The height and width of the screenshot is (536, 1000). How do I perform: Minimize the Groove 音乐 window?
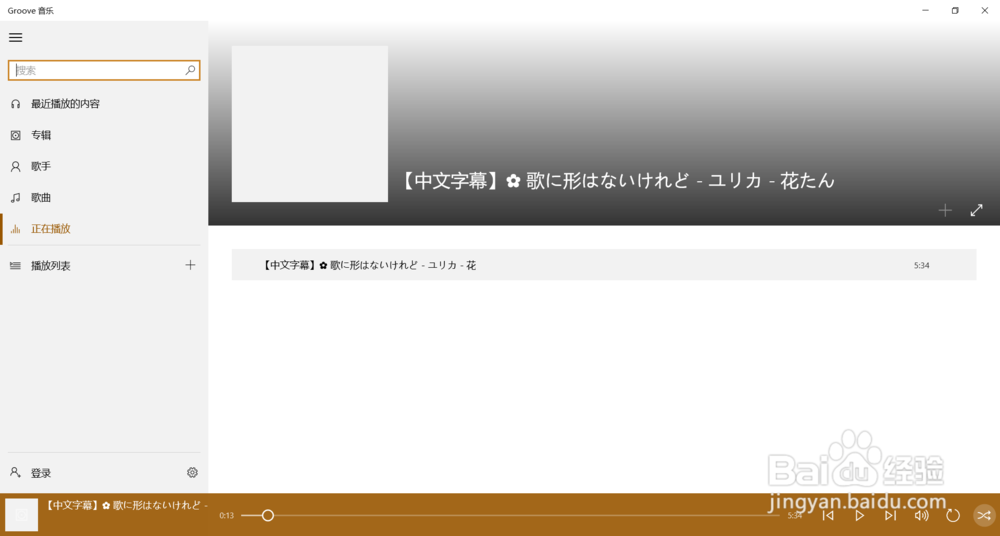(x=925, y=10)
